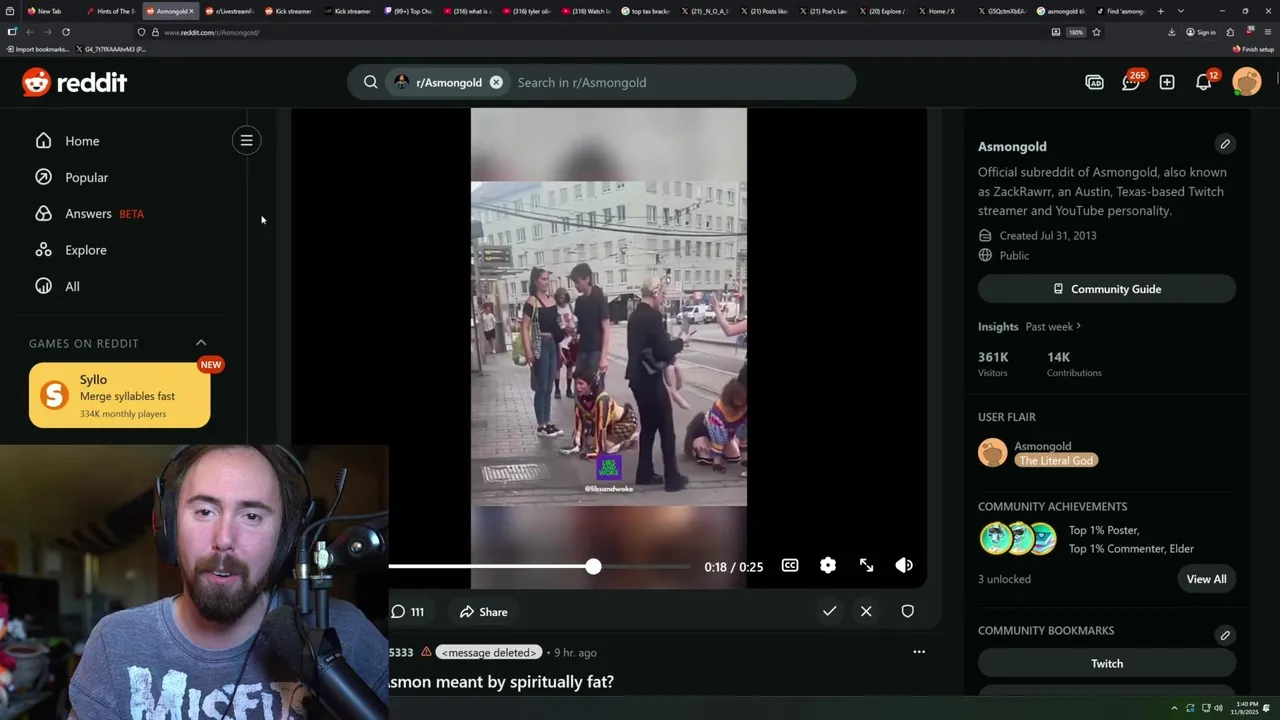Screen dimensions: 1280x720
Task: Close the active Asmongold browser tab
Action: [x=191, y=11]
